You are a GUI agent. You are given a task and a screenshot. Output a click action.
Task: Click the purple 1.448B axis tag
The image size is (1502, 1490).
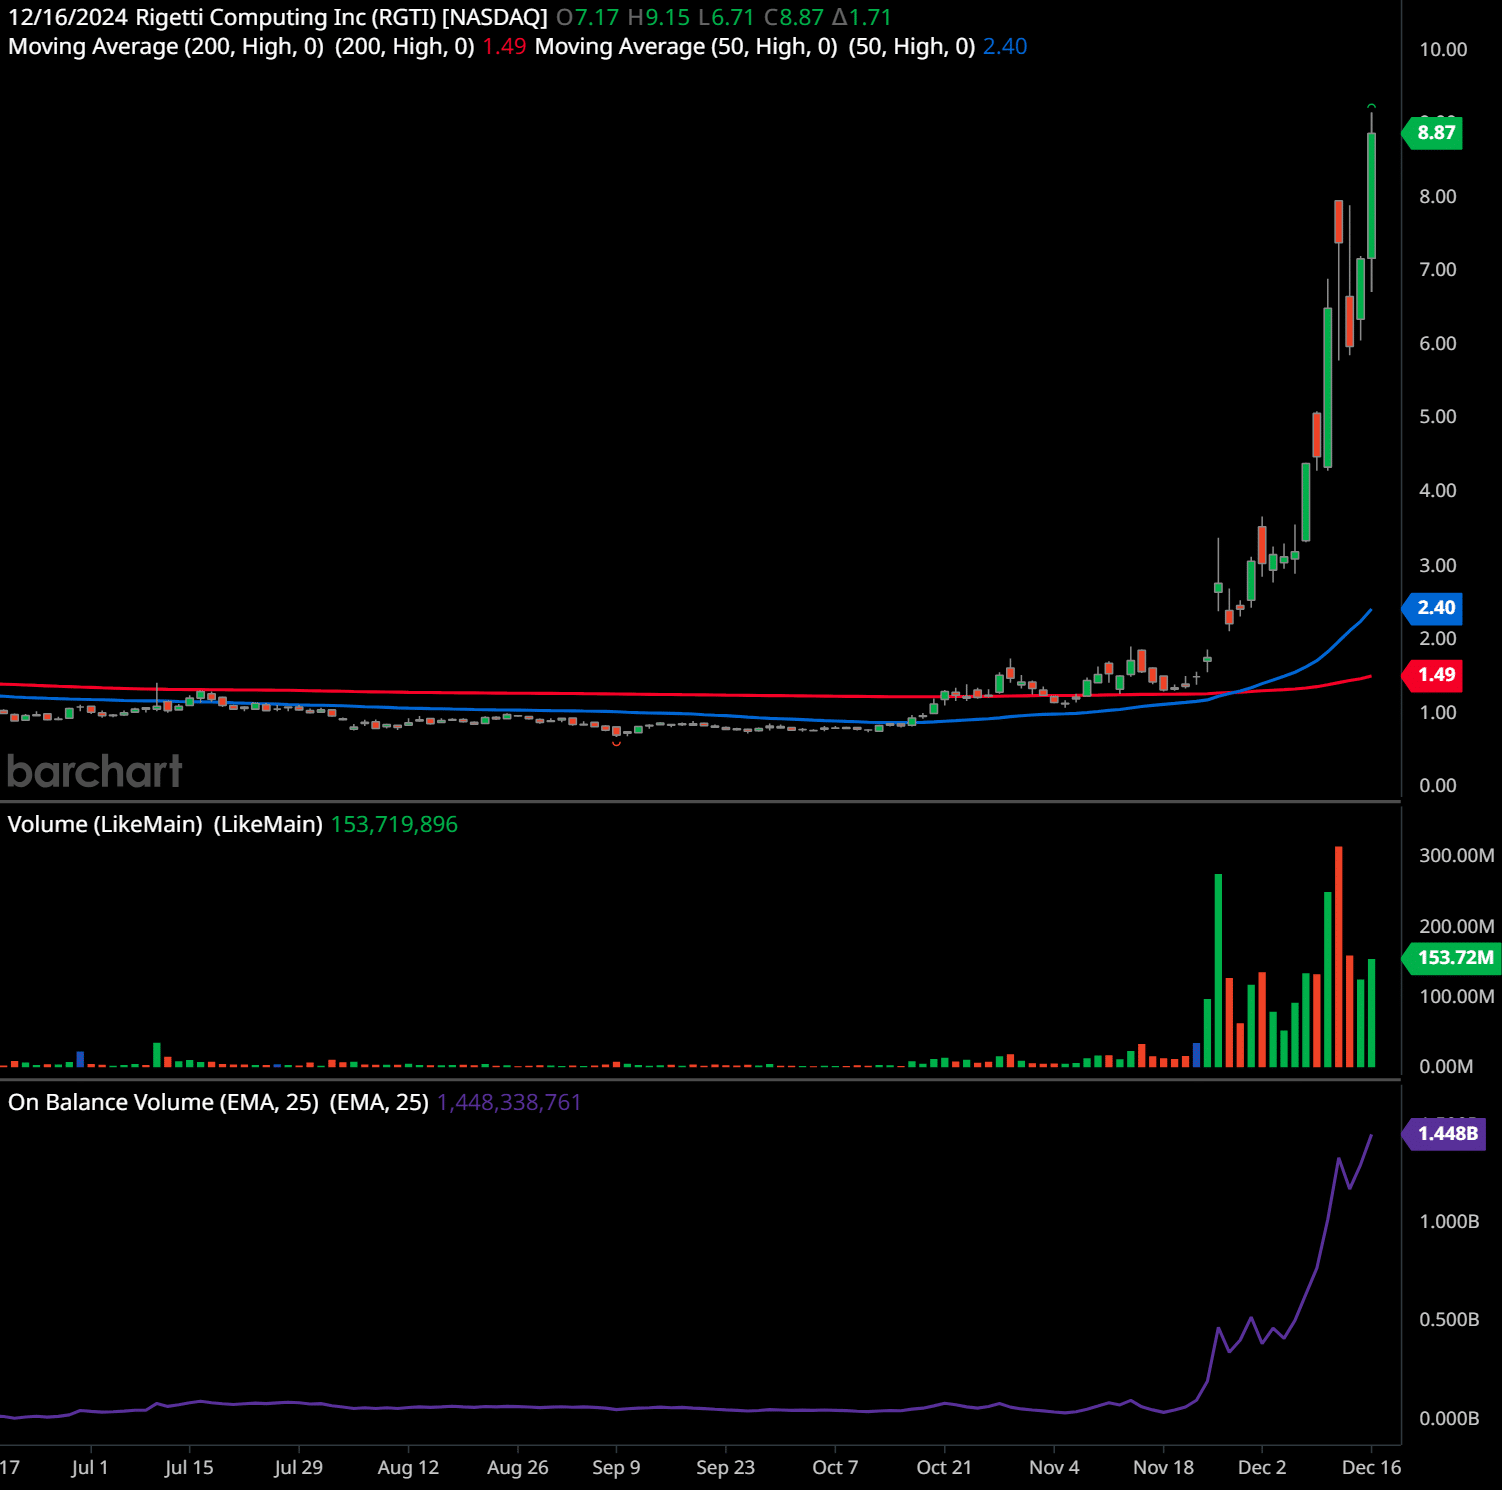click(x=1445, y=1133)
